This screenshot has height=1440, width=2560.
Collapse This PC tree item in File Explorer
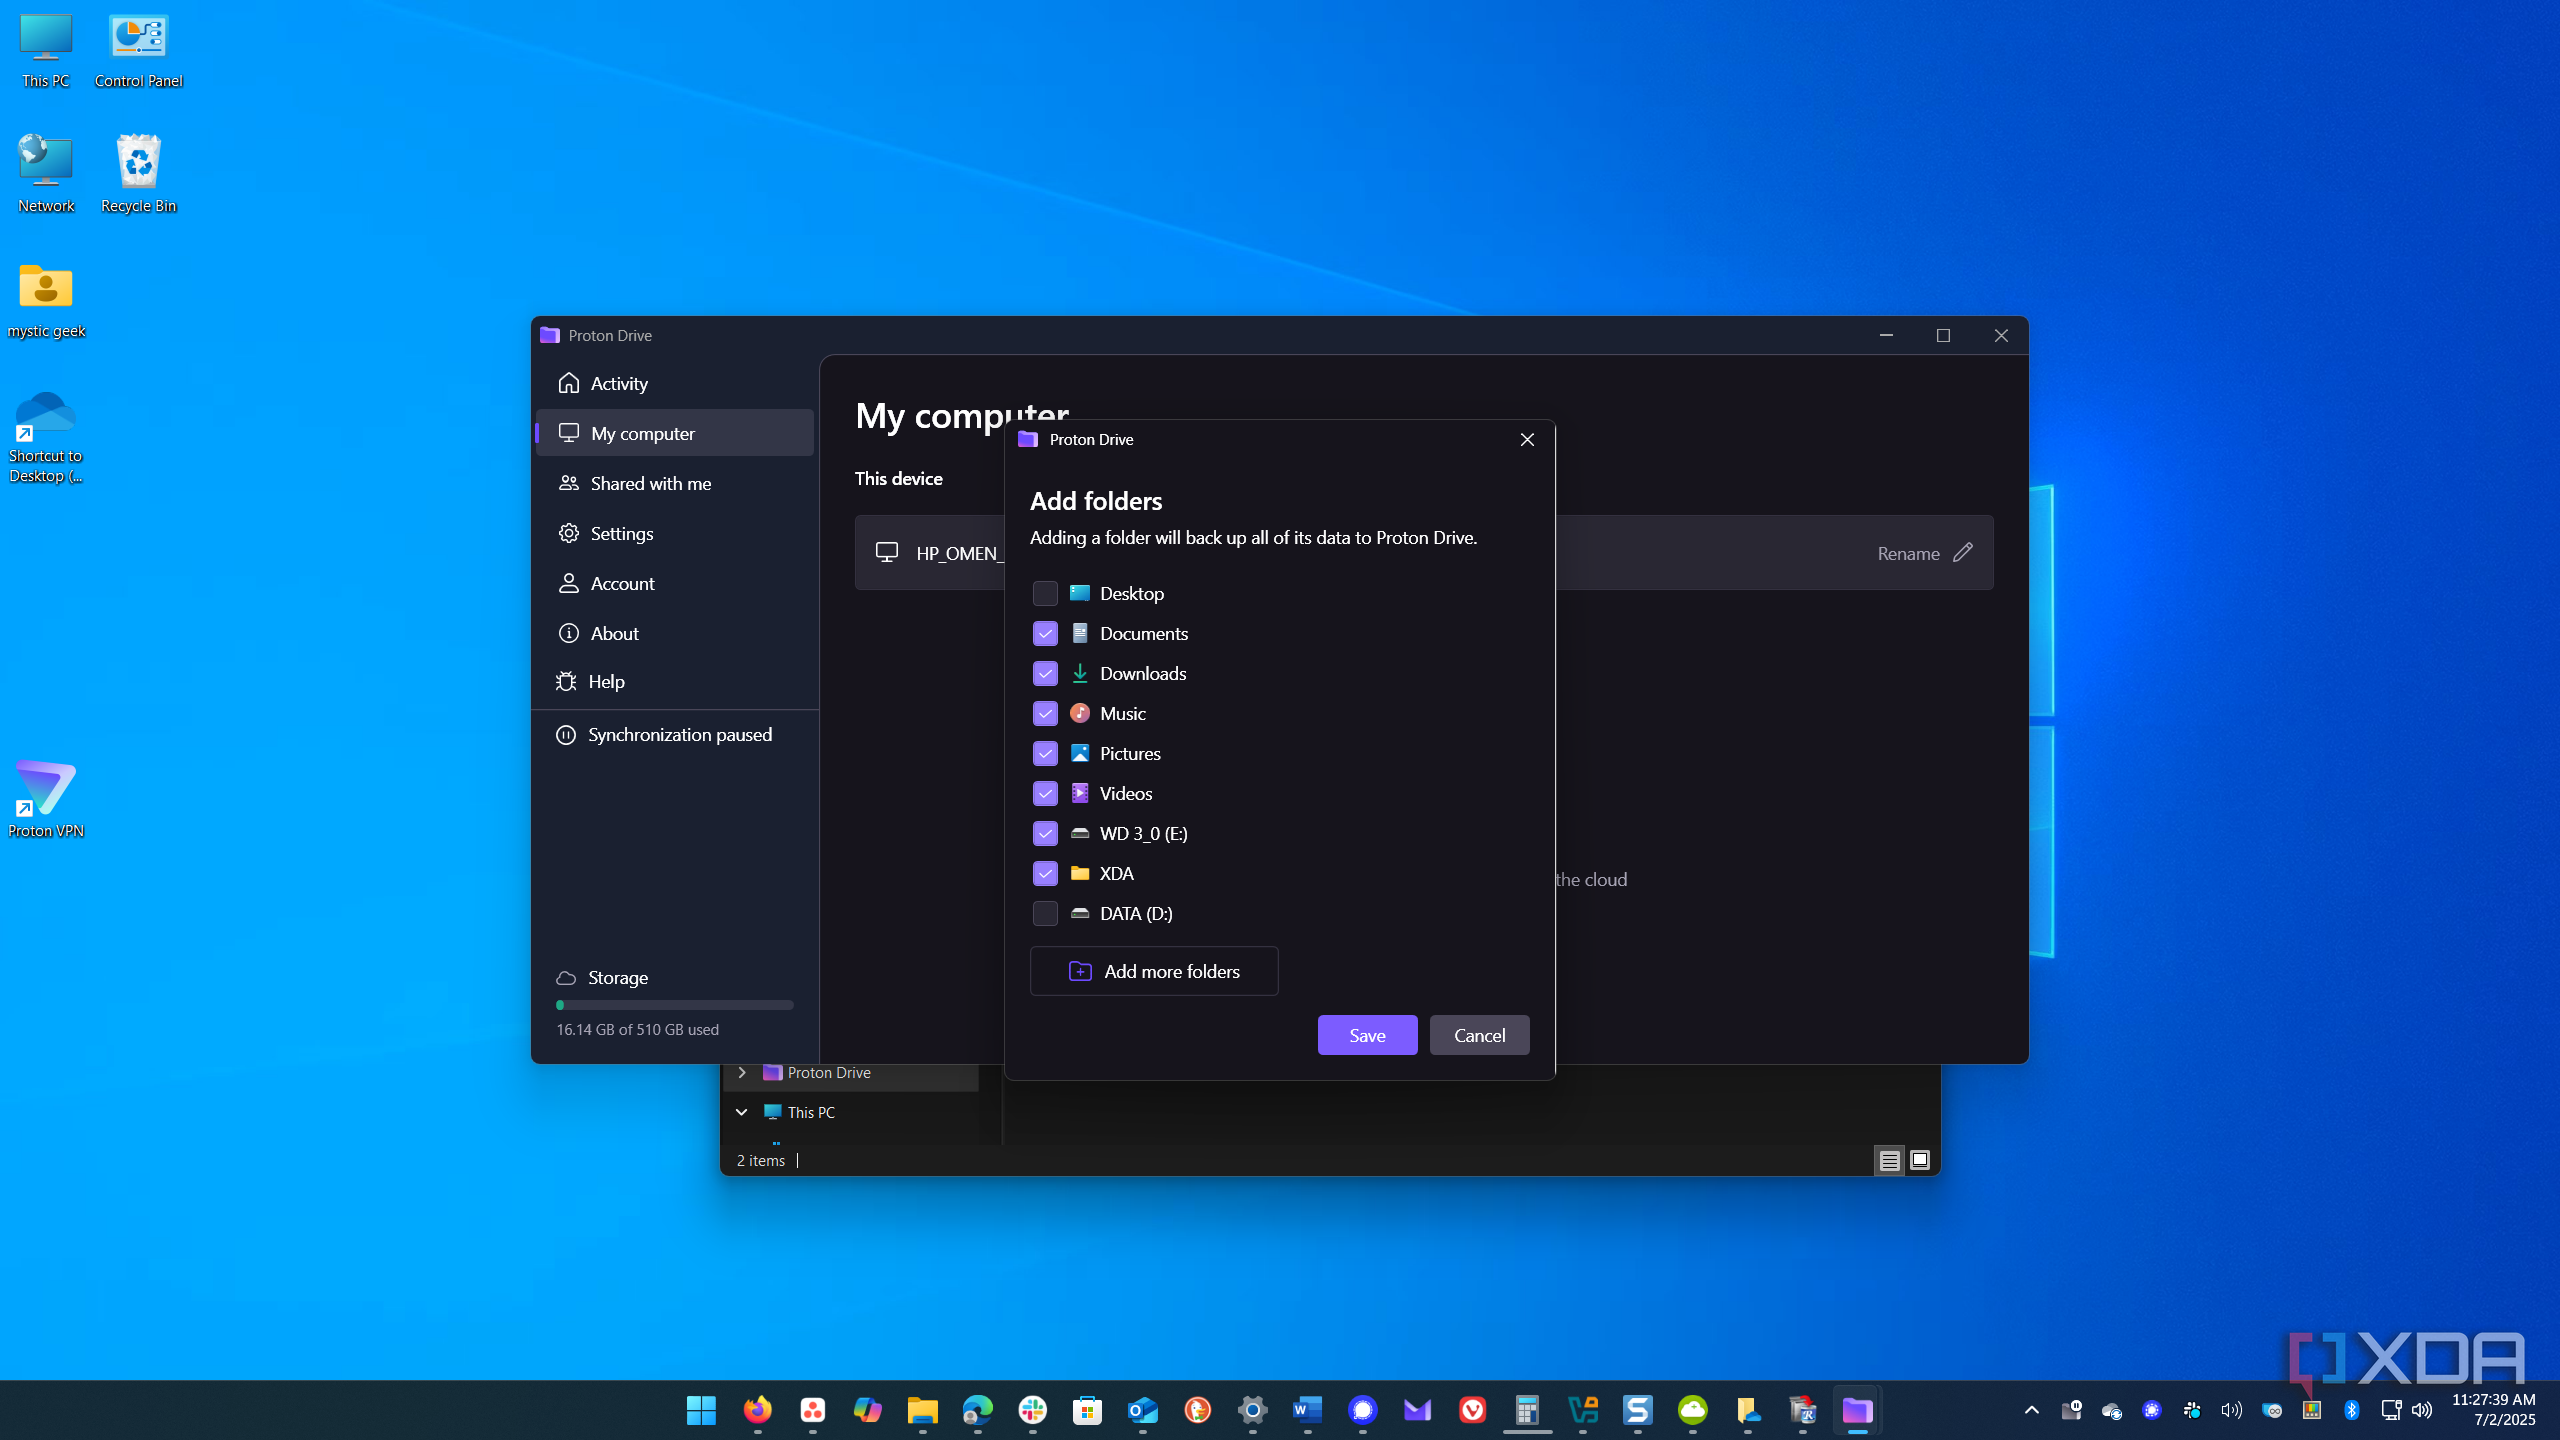tap(742, 1112)
